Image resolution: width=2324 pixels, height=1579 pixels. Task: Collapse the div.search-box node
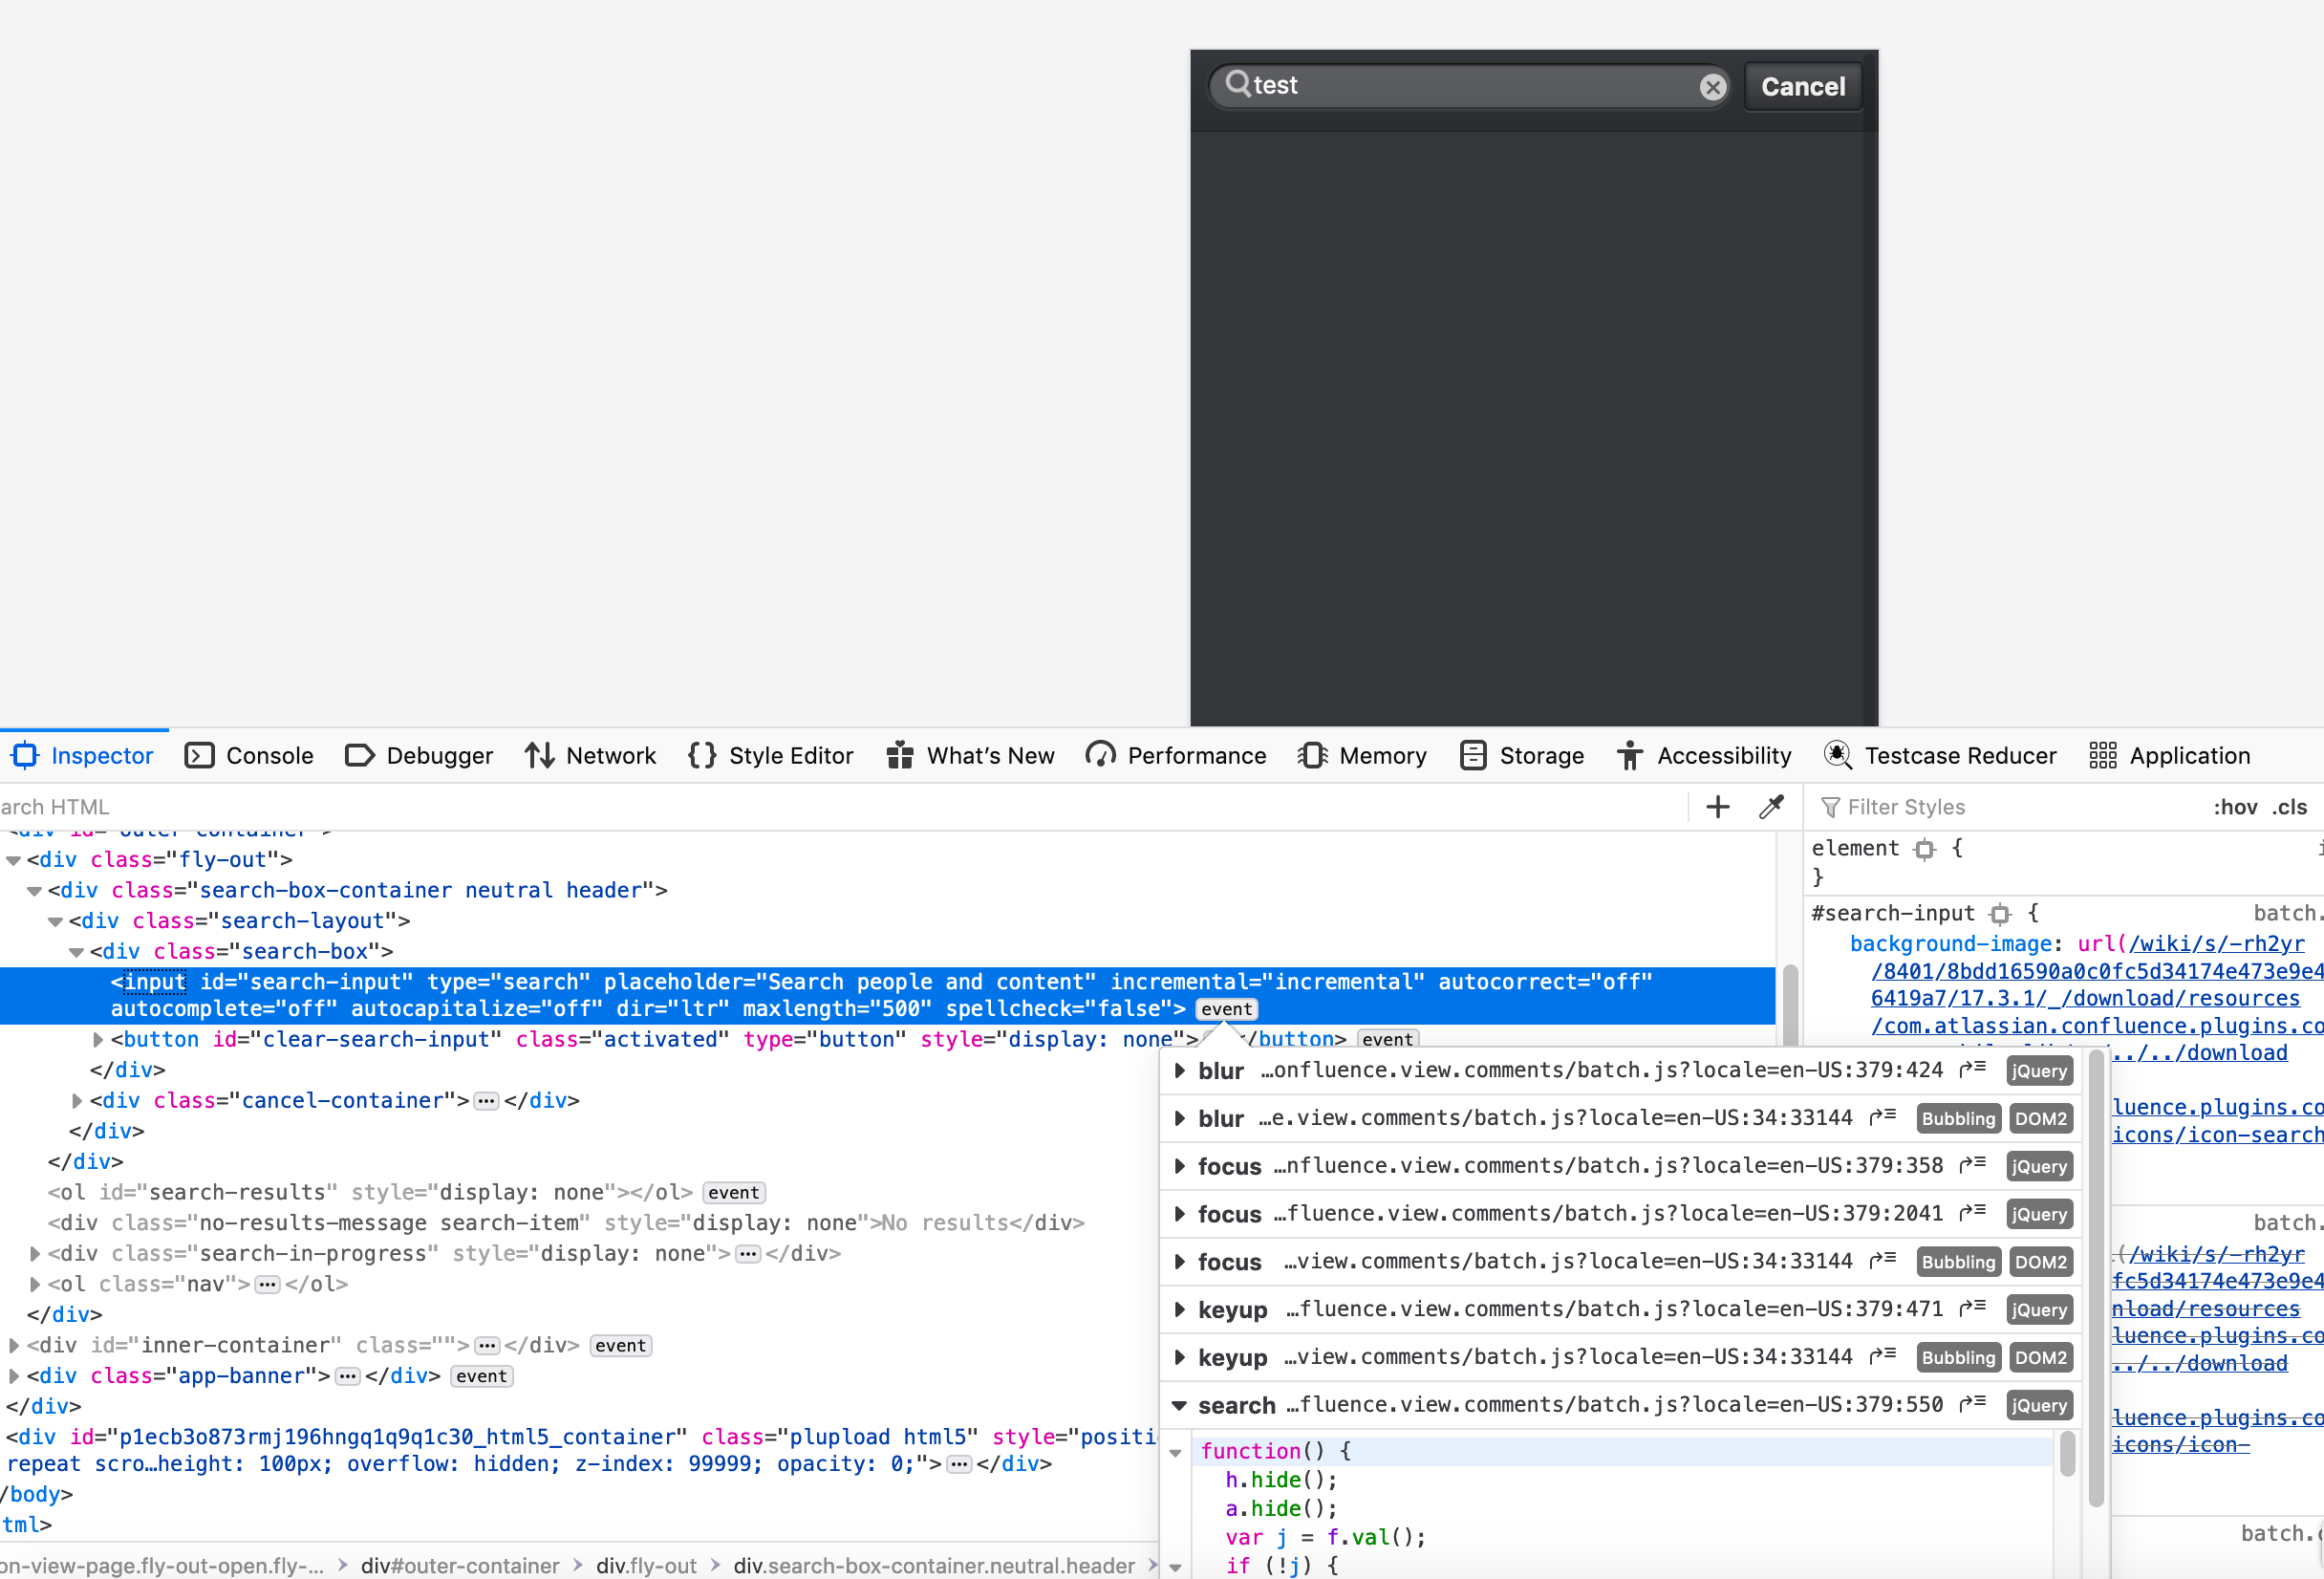77,951
